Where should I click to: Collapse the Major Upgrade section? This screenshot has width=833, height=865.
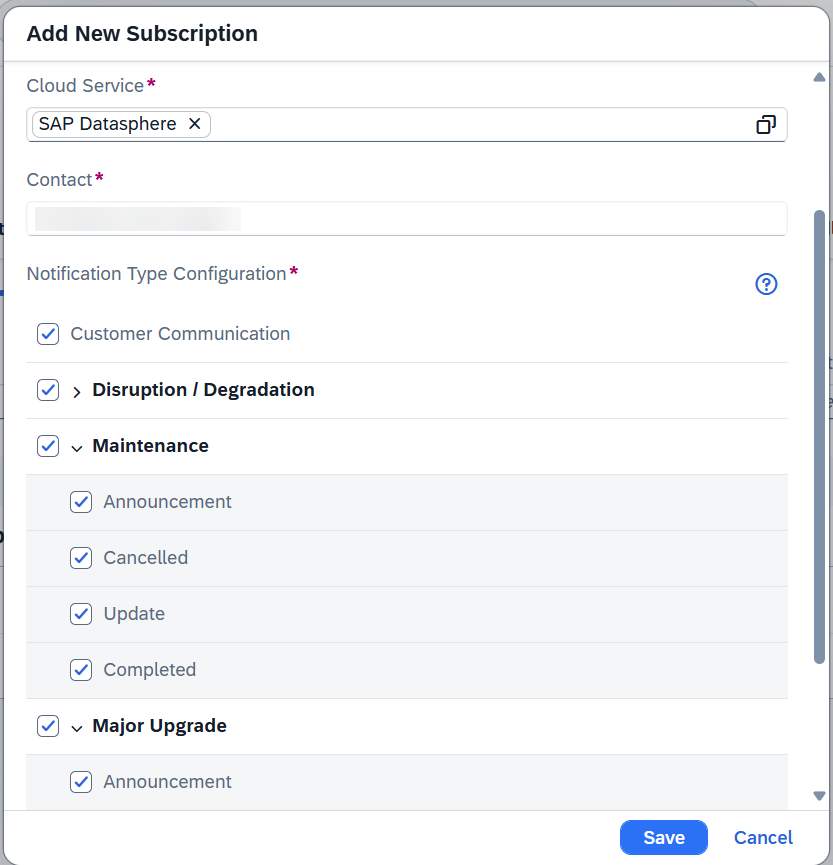point(77,728)
